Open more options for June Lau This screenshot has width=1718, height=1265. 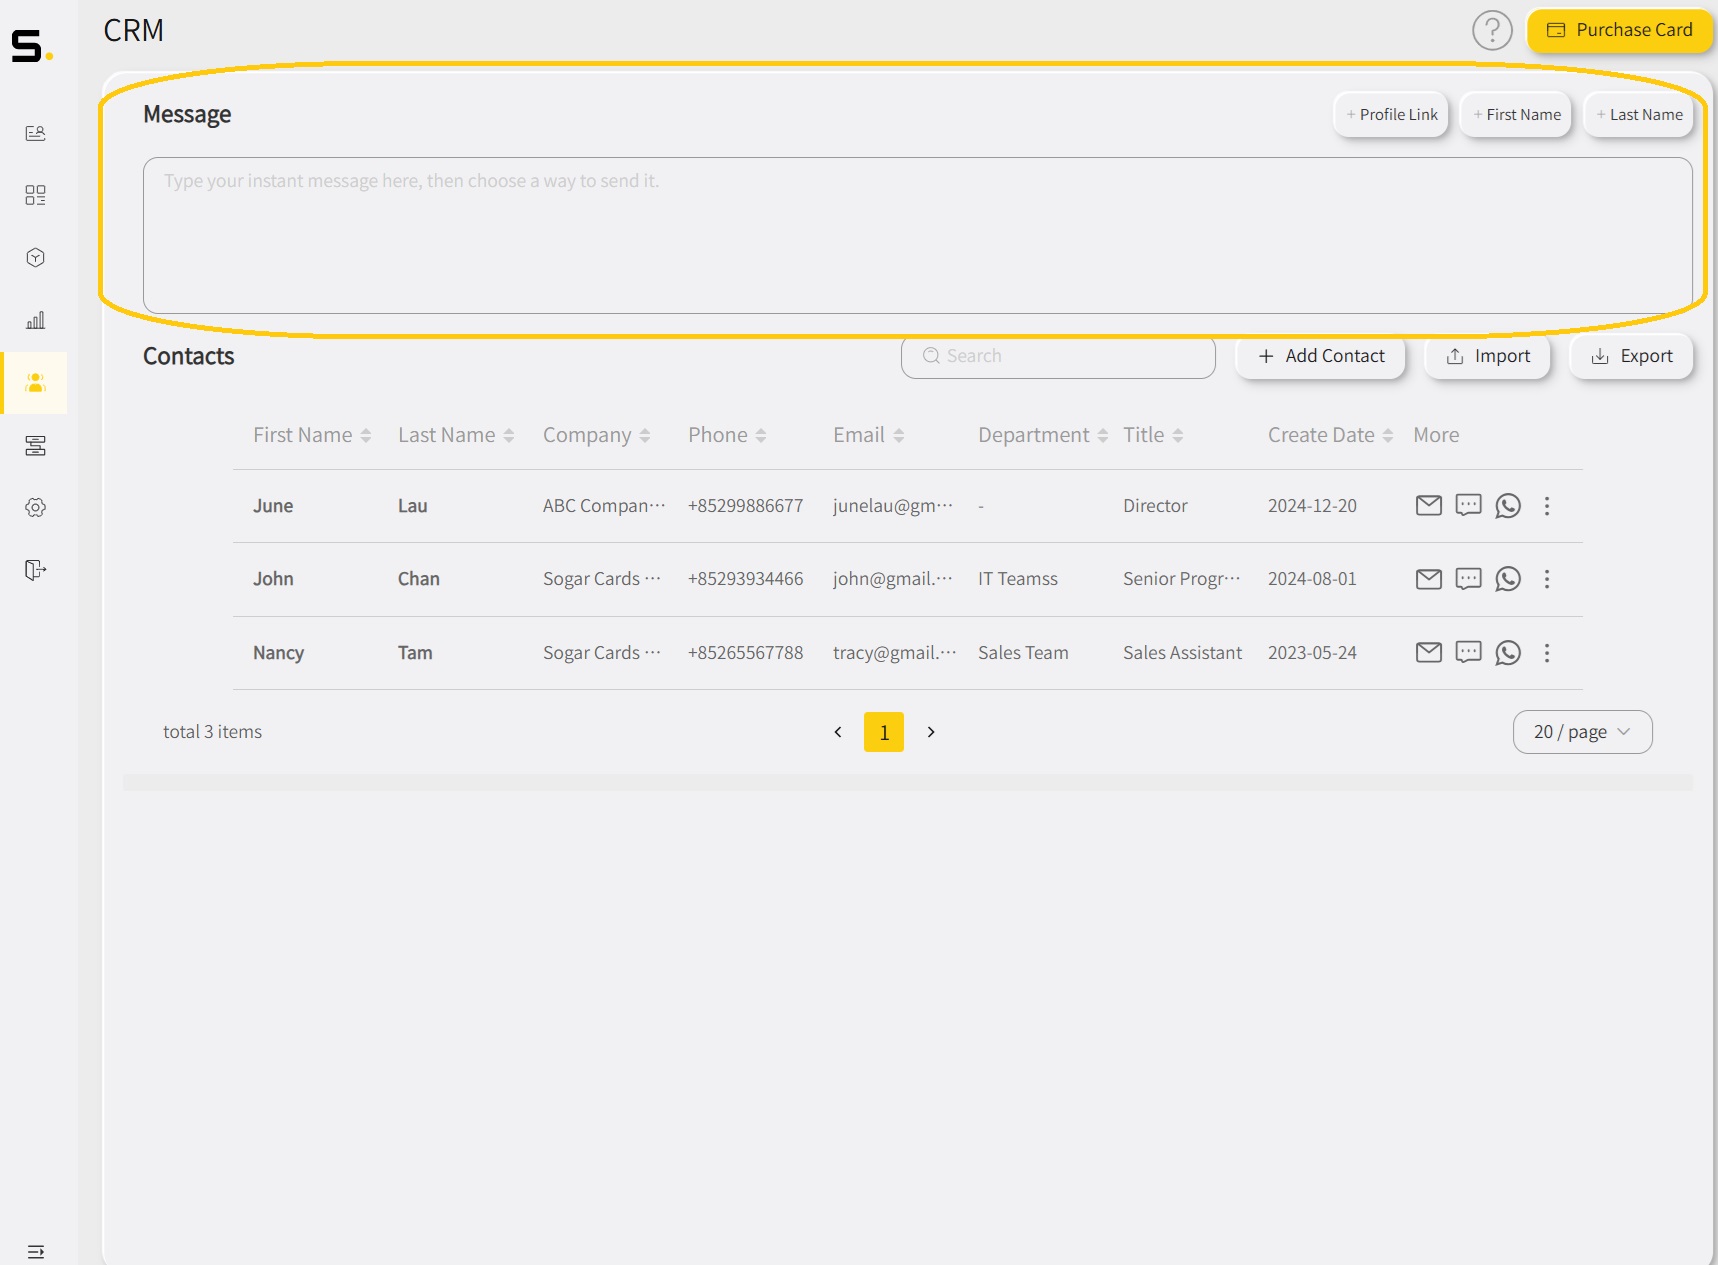point(1547,506)
